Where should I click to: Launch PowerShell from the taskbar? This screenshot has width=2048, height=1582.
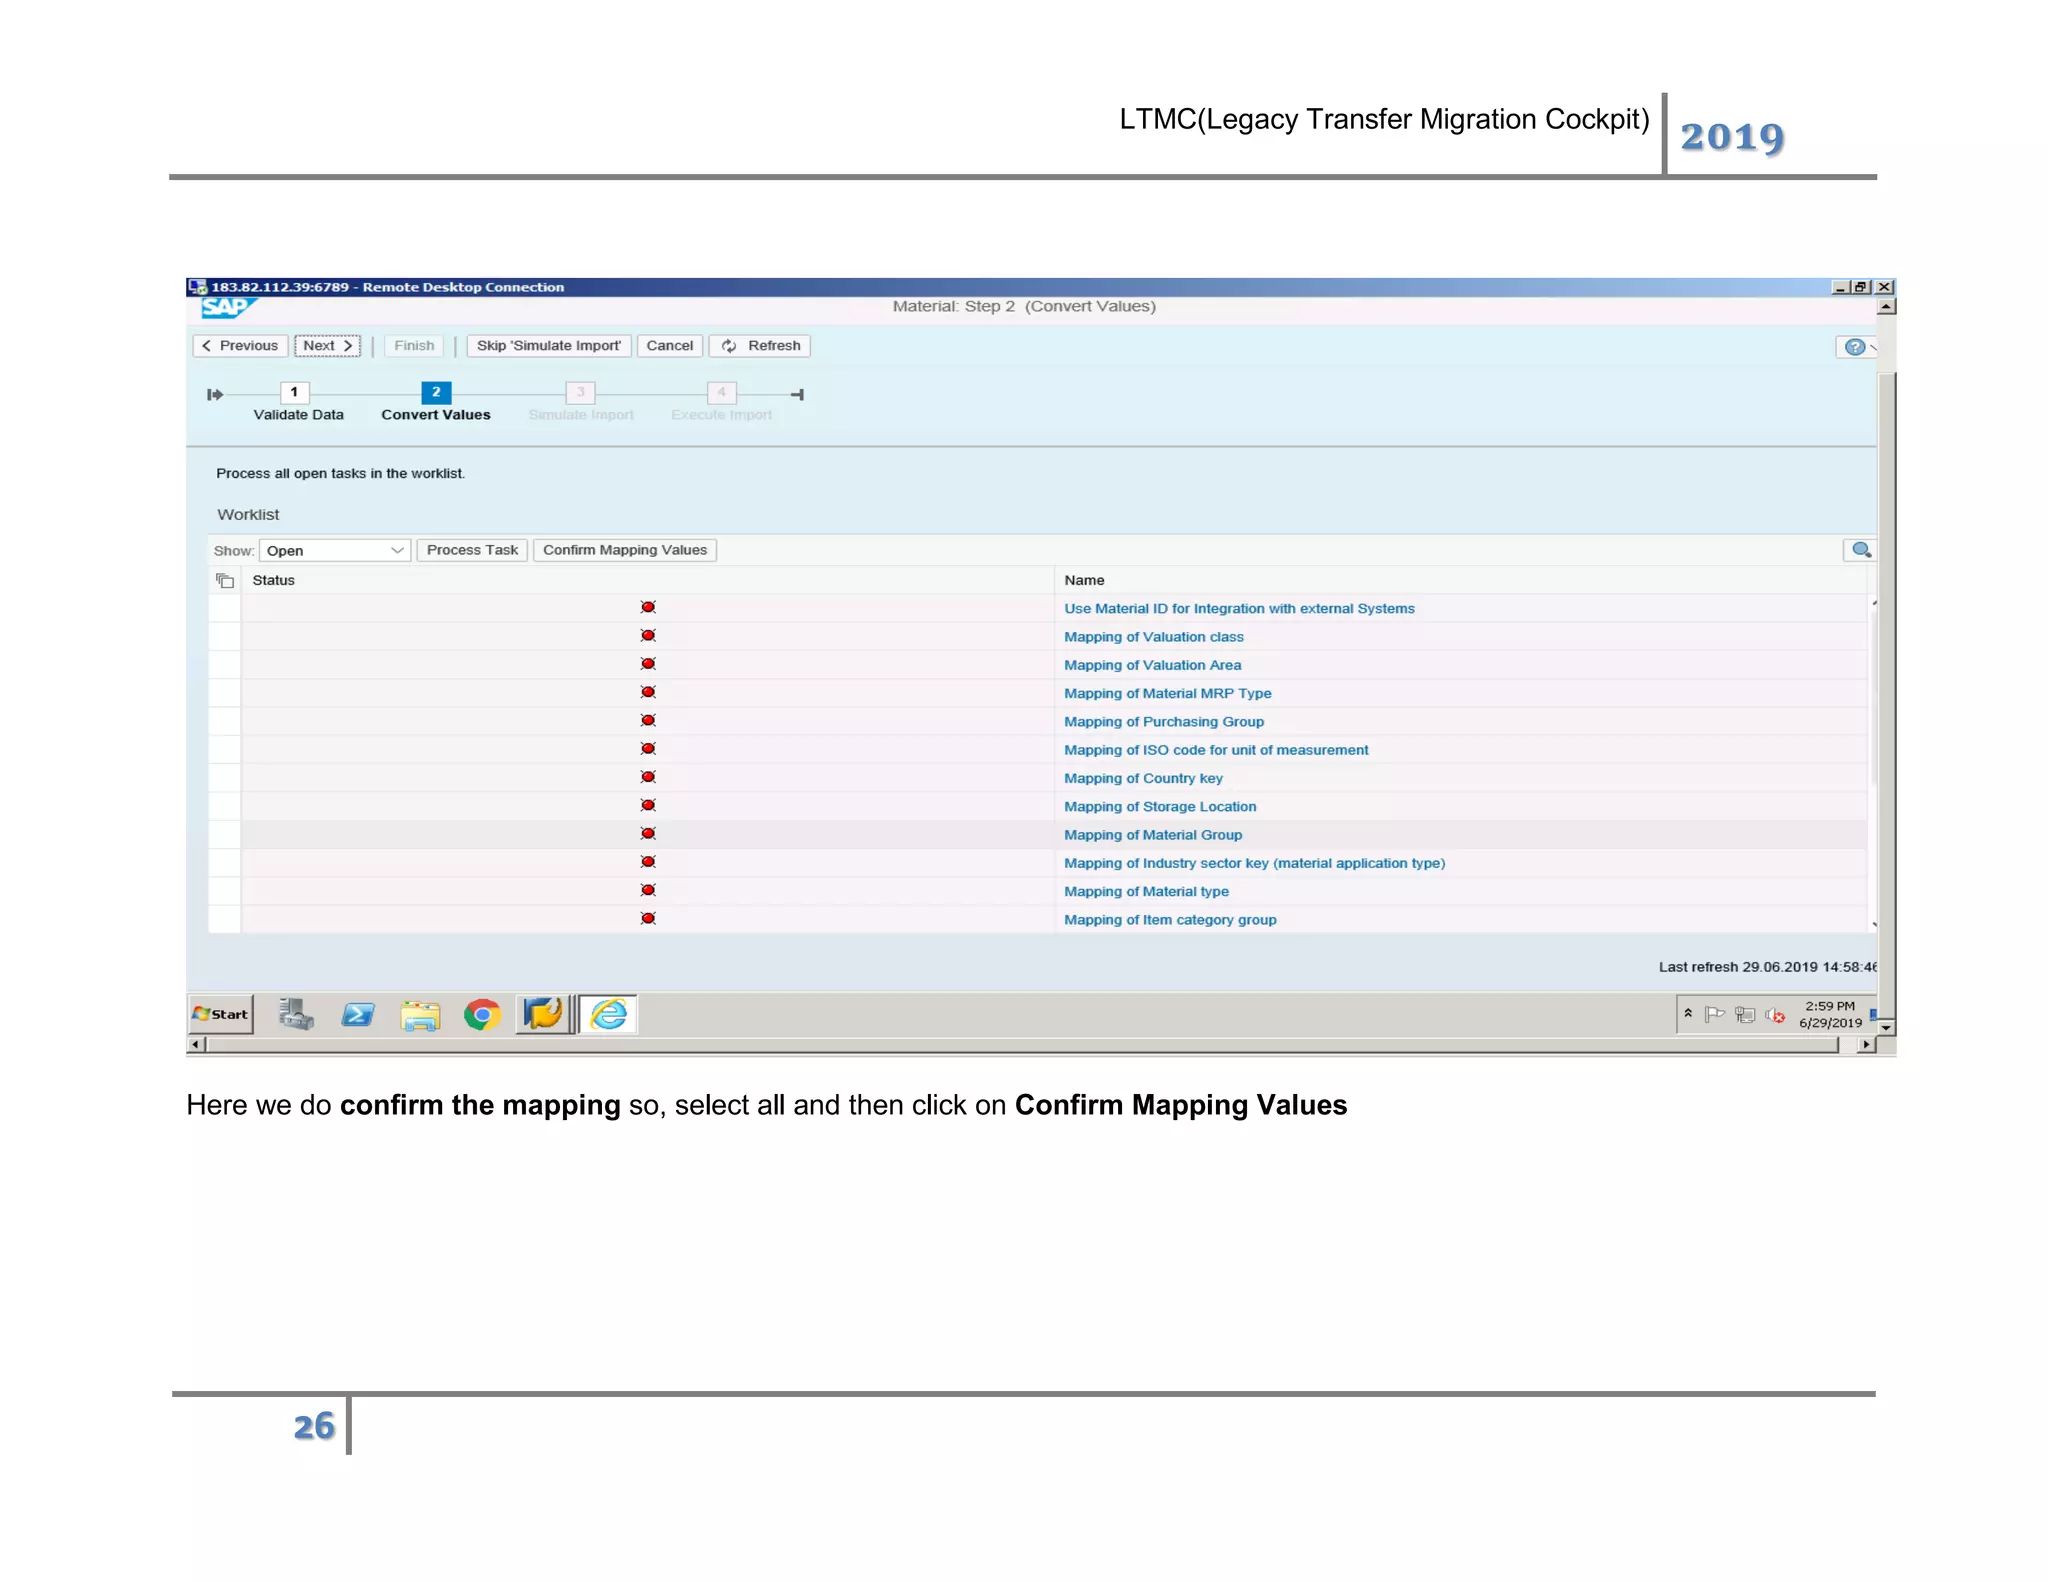(357, 1015)
